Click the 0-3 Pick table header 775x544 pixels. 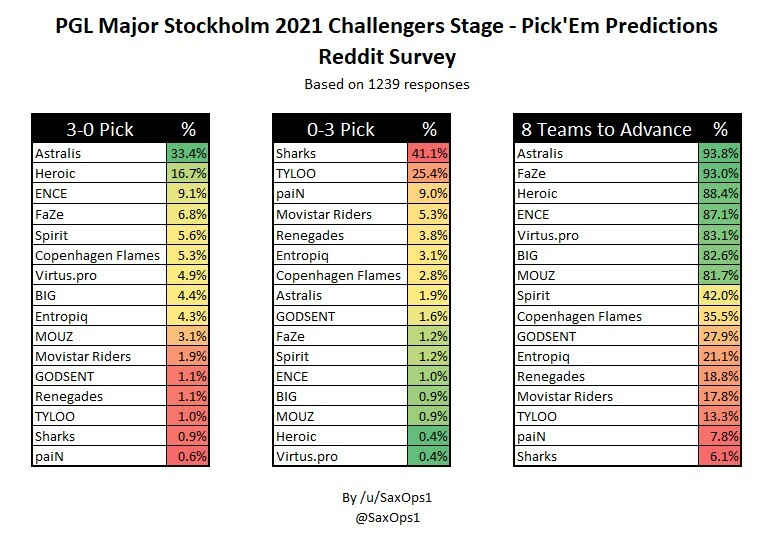341,129
